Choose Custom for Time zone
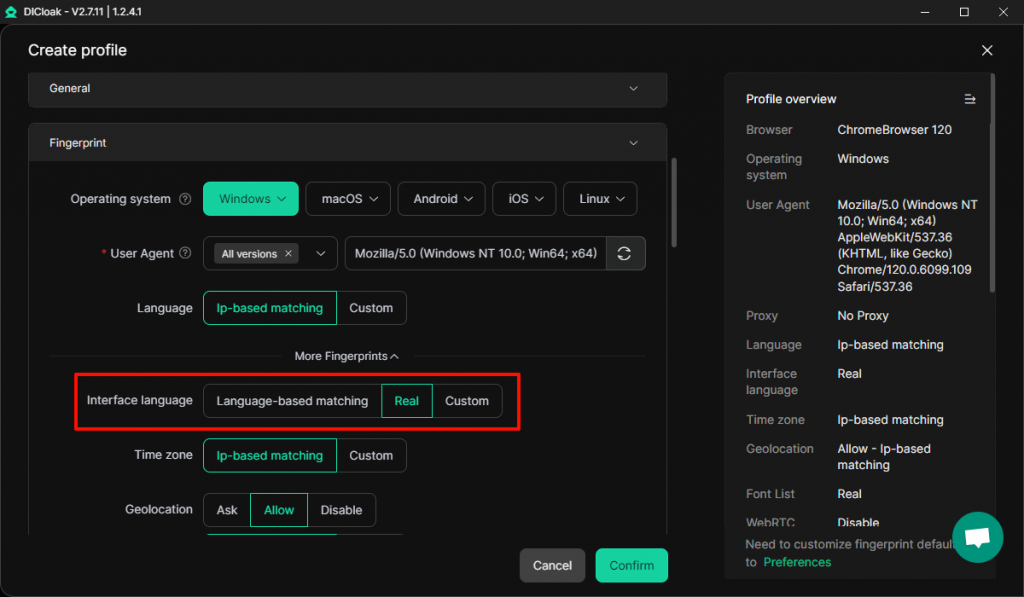This screenshot has width=1024, height=597. click(x=371, y=456)
